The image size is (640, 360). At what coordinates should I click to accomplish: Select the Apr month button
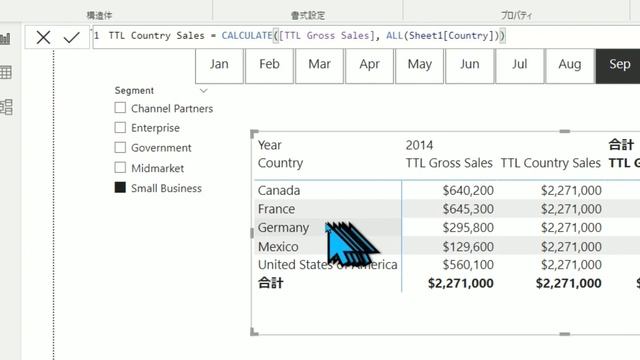370,66
